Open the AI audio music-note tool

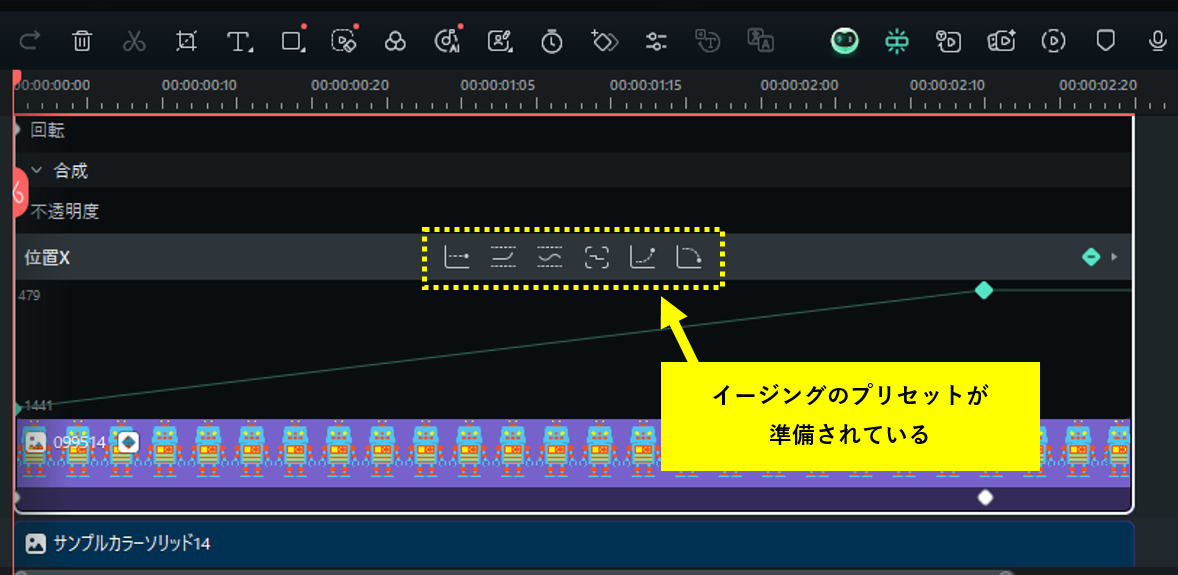click(x=448, y=40)
